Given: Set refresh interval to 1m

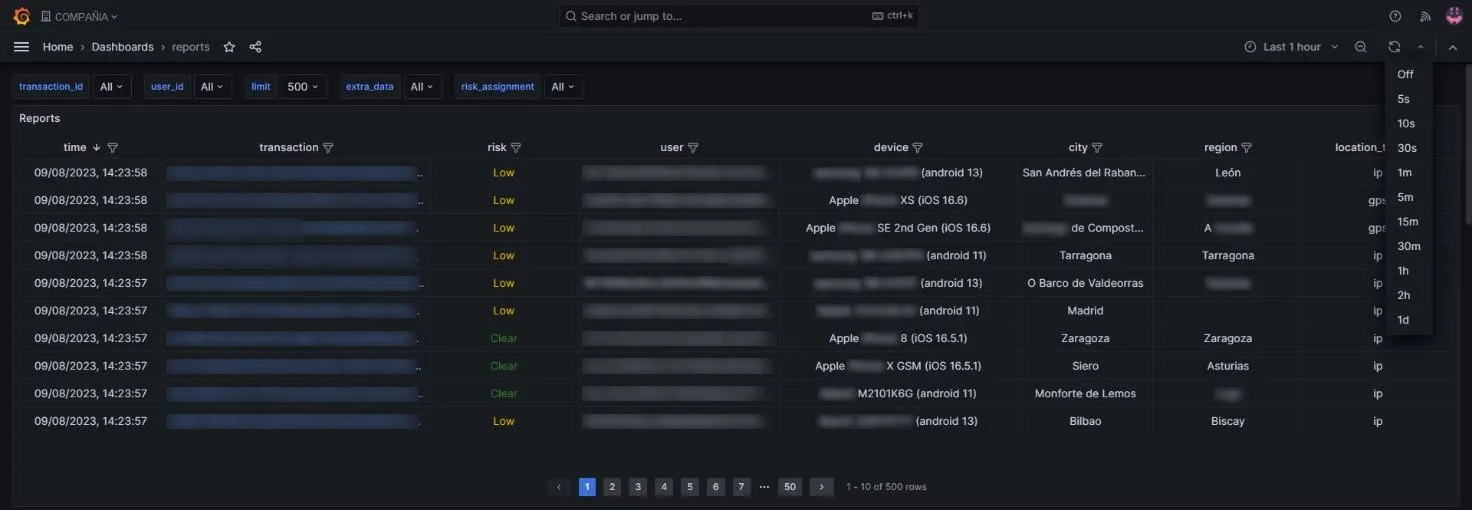Looking at the screenshot, I should point(1408,172).
